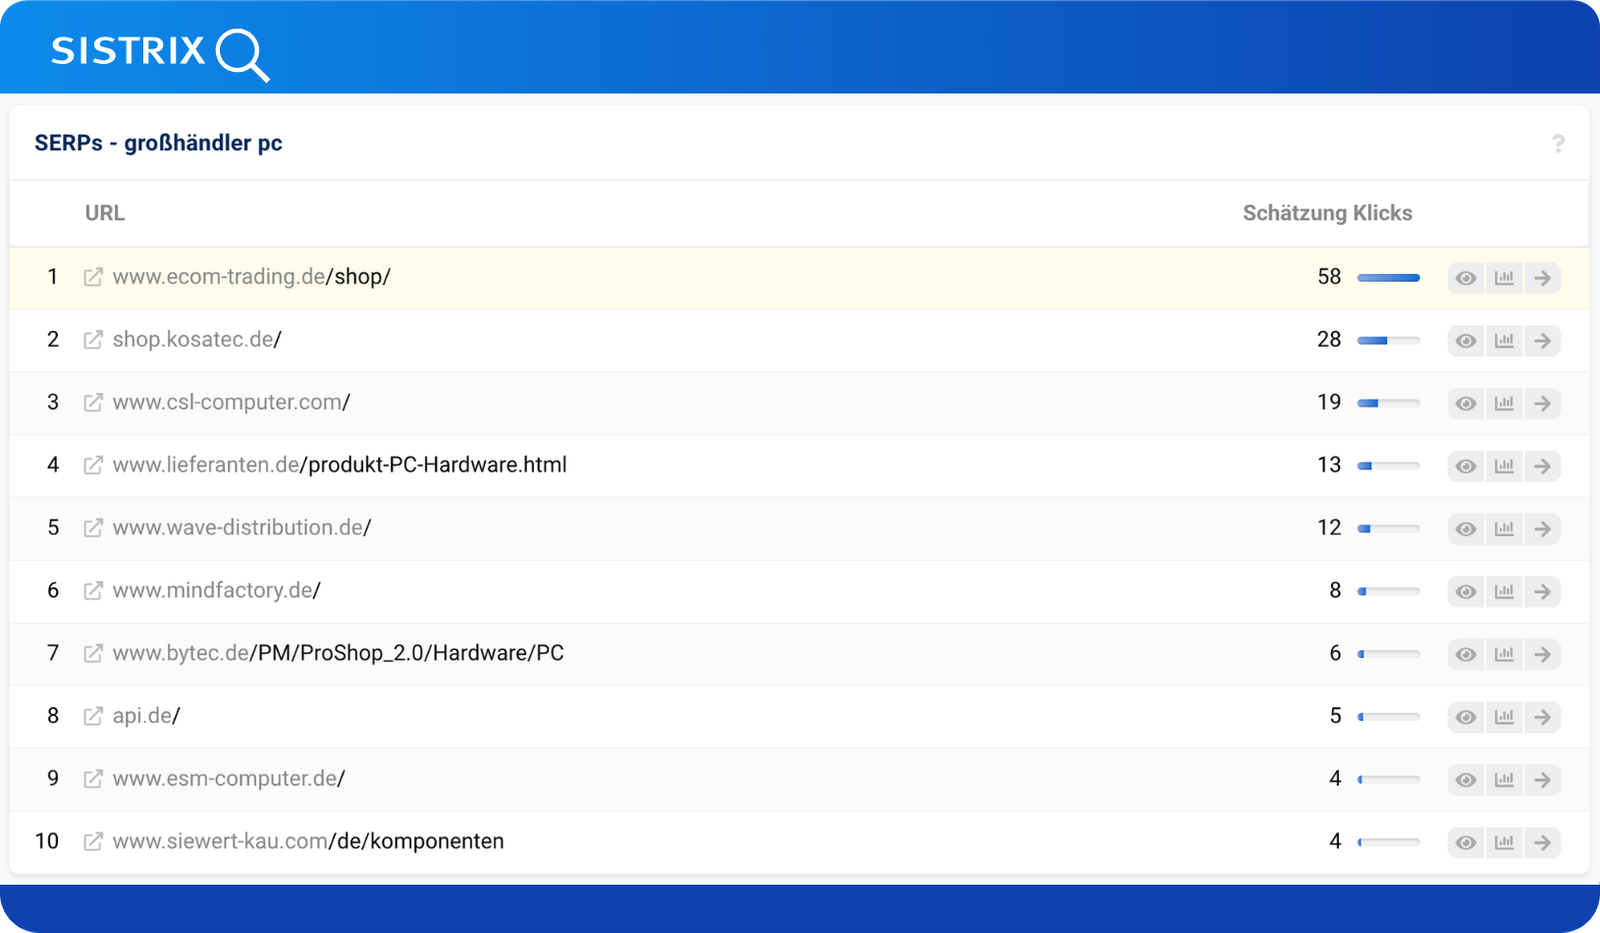Screen dimensions: 1600x933
Task: Sort by Schätzung Klicks column header
Action: (1327, 213)
